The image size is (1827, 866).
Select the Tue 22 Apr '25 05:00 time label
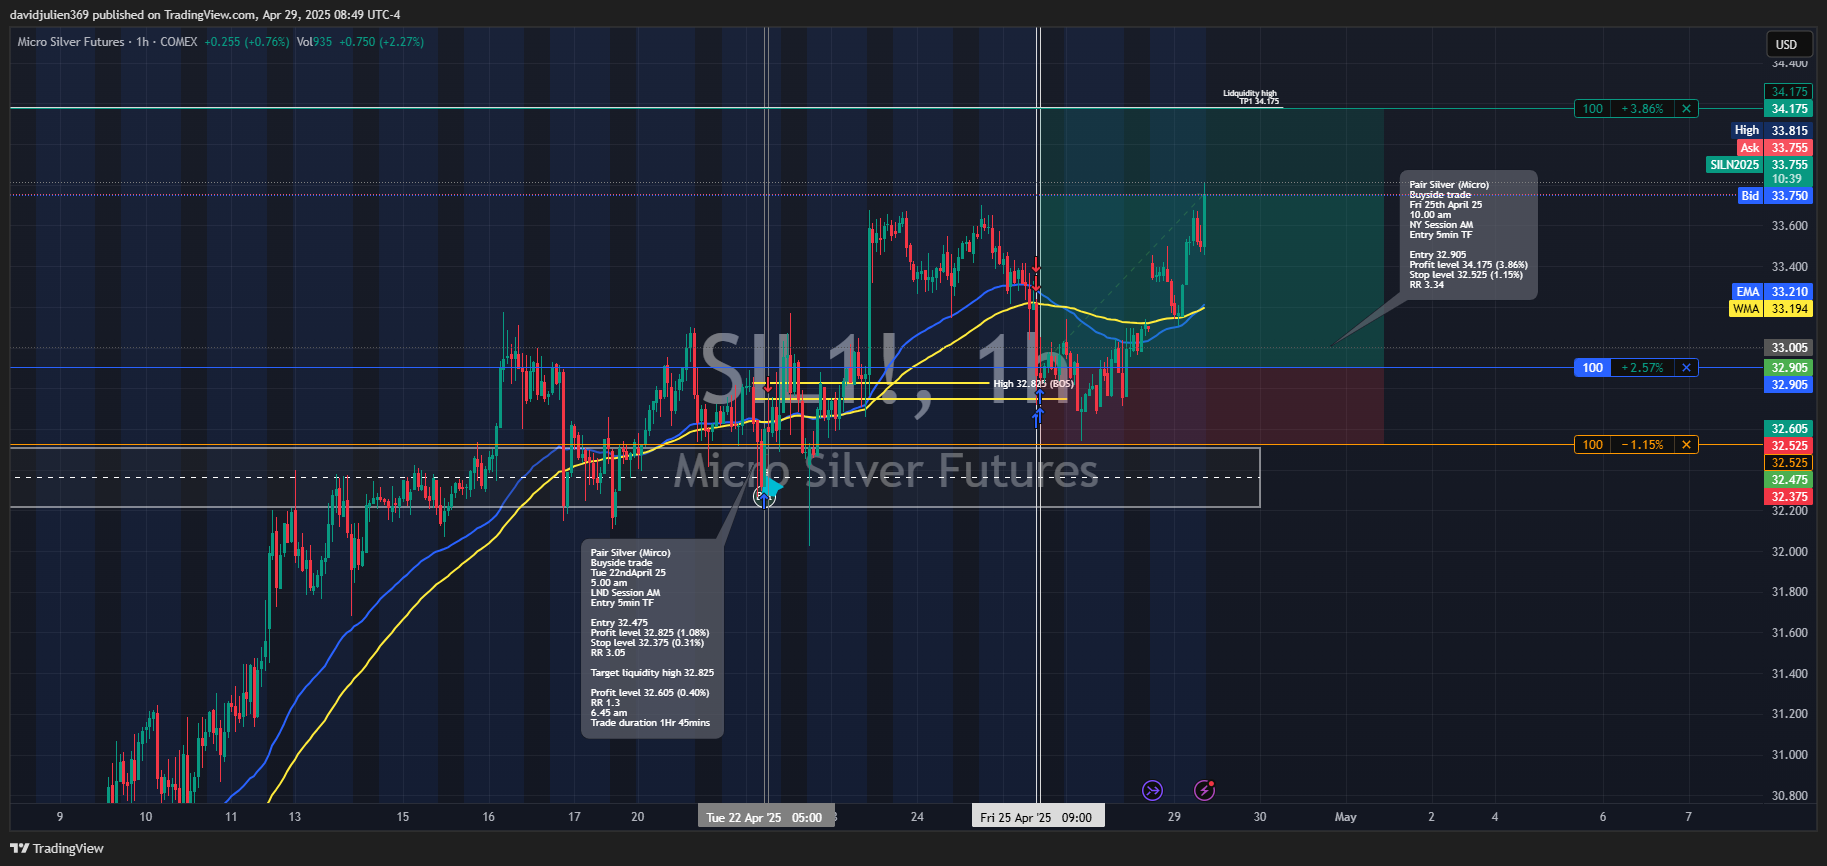765,817
